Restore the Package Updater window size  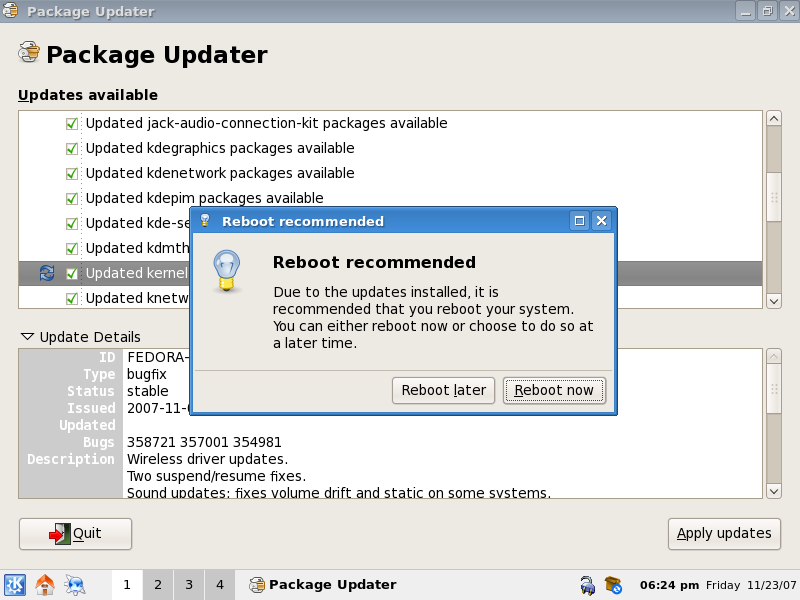tap(767, 11)
